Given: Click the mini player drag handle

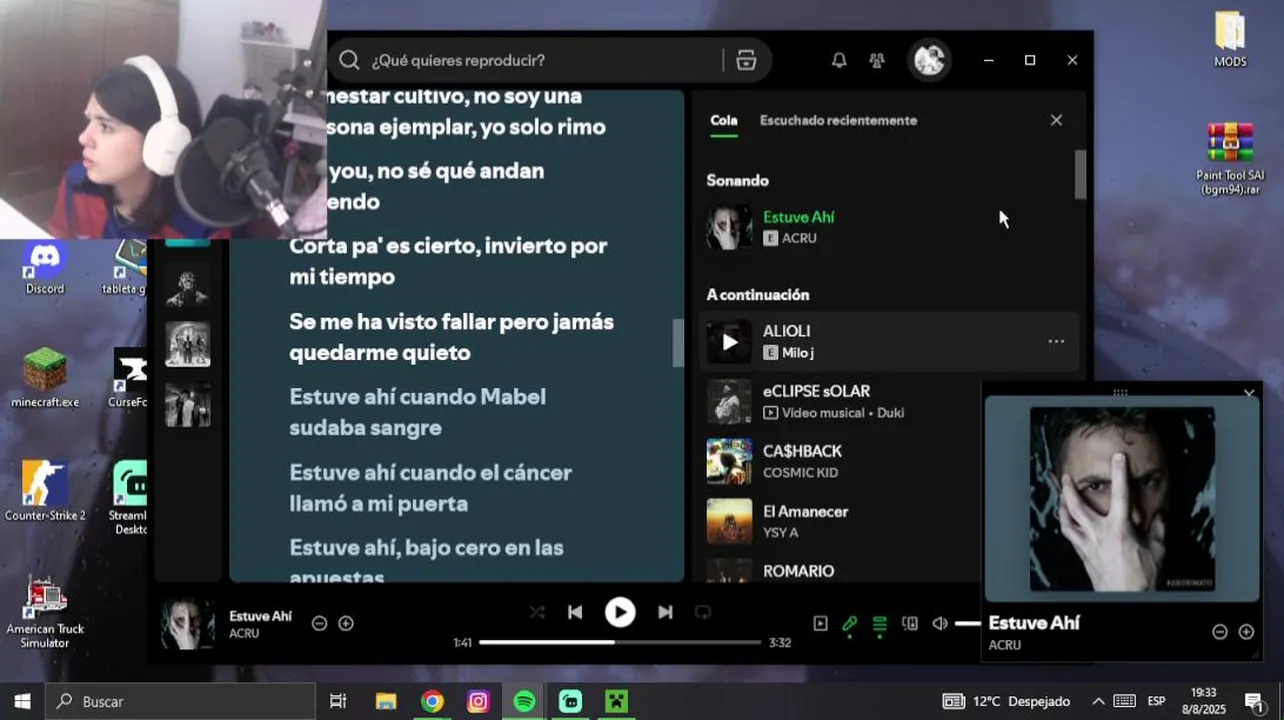Looking at the screenshot, I should coord(1120,392).
